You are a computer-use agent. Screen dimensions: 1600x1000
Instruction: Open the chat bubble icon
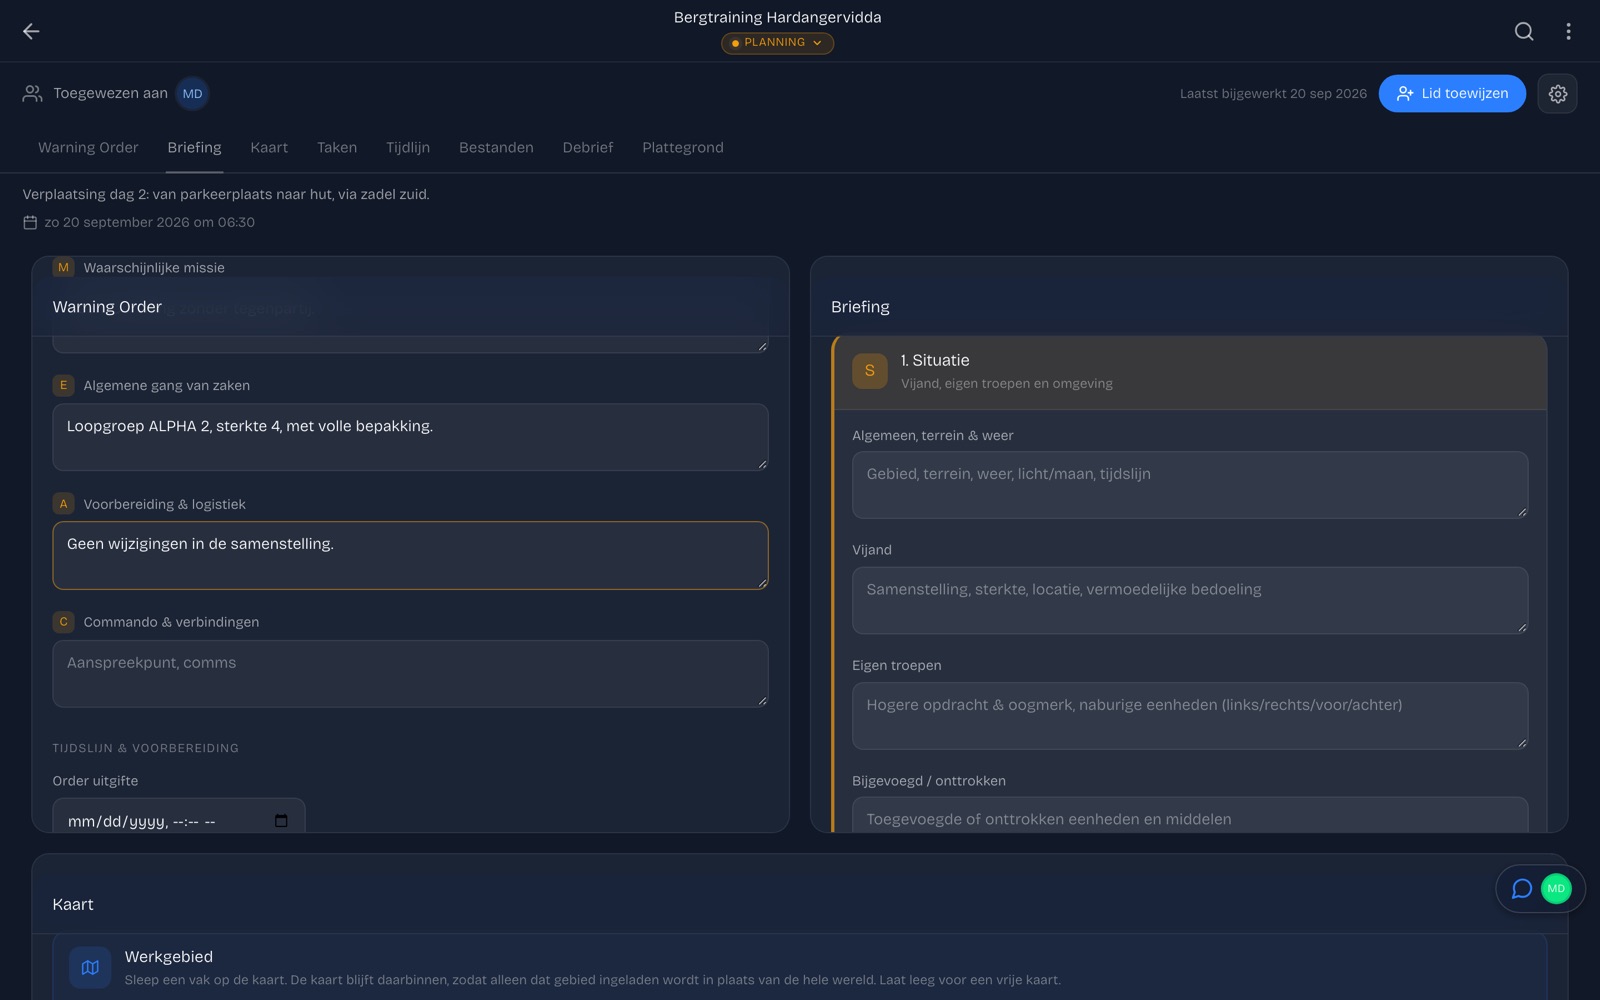click(1521, 888)
